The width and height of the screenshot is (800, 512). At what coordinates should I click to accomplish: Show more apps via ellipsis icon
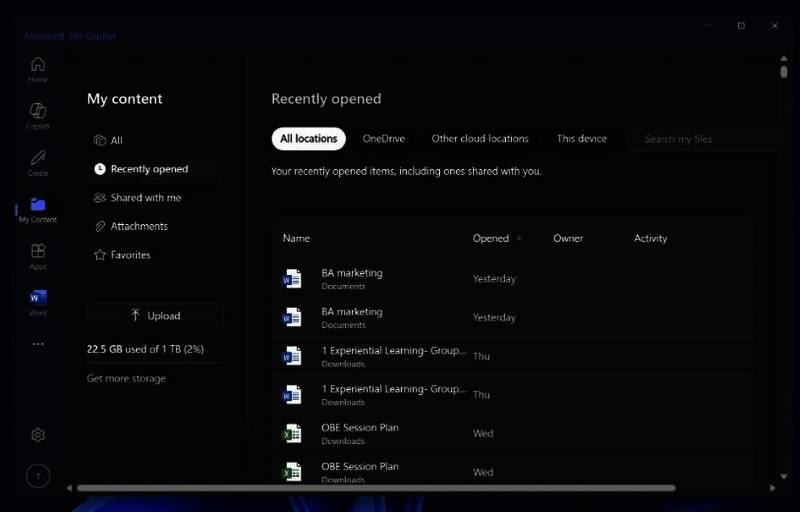point(38,344)
